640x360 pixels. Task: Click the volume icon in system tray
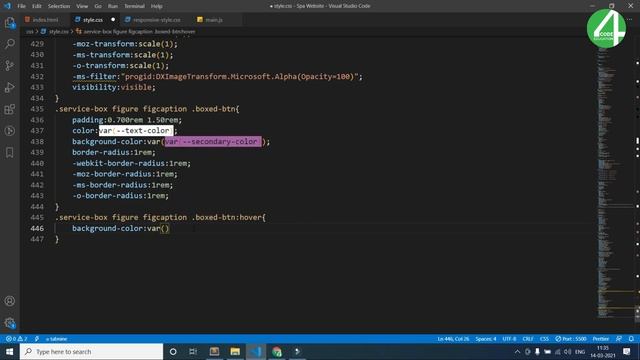pos(568,351)
